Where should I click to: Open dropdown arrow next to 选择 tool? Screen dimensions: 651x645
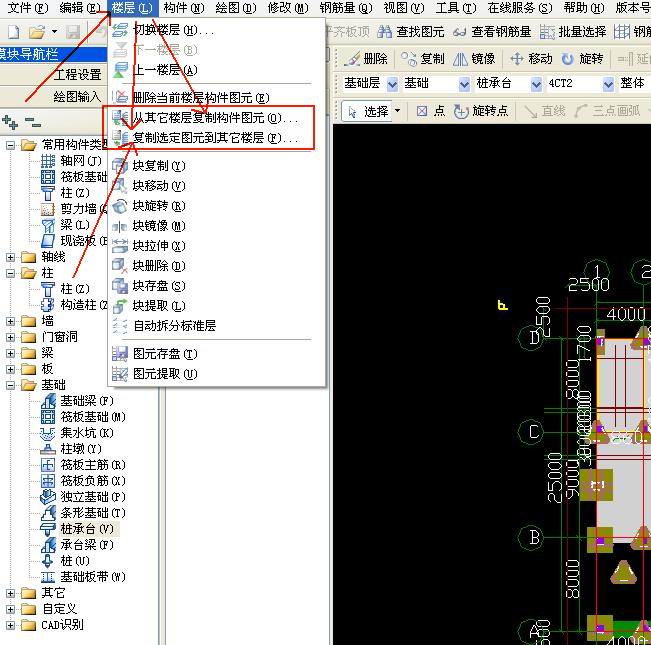397,111
